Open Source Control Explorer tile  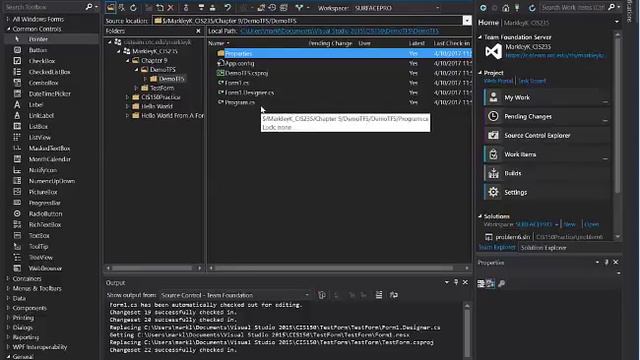547,136
